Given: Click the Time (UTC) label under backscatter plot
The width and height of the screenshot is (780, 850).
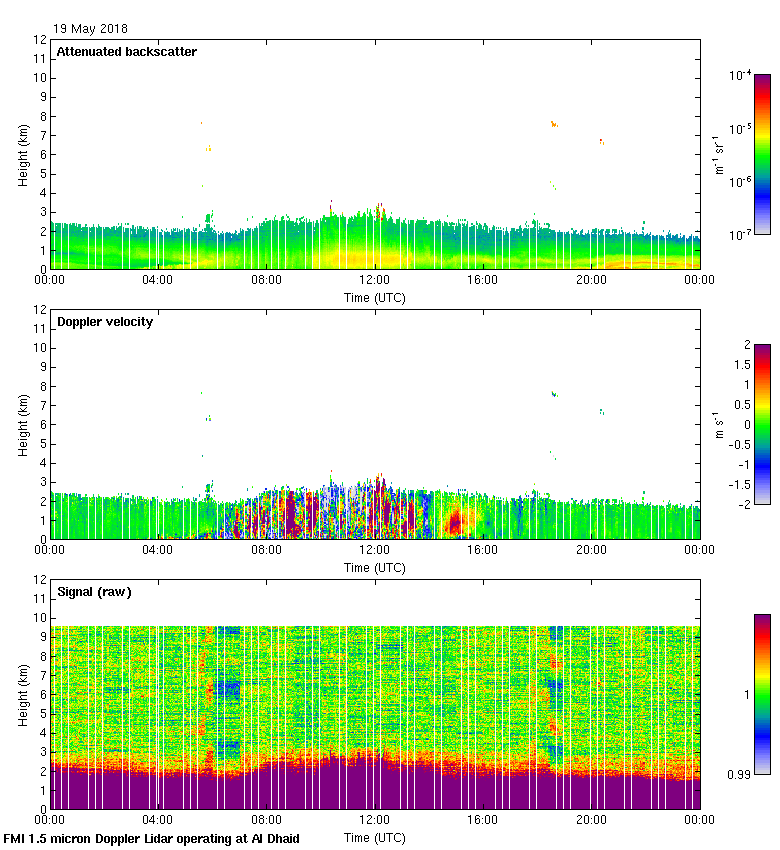Looking at the screenshot, I should click(375, 297).
